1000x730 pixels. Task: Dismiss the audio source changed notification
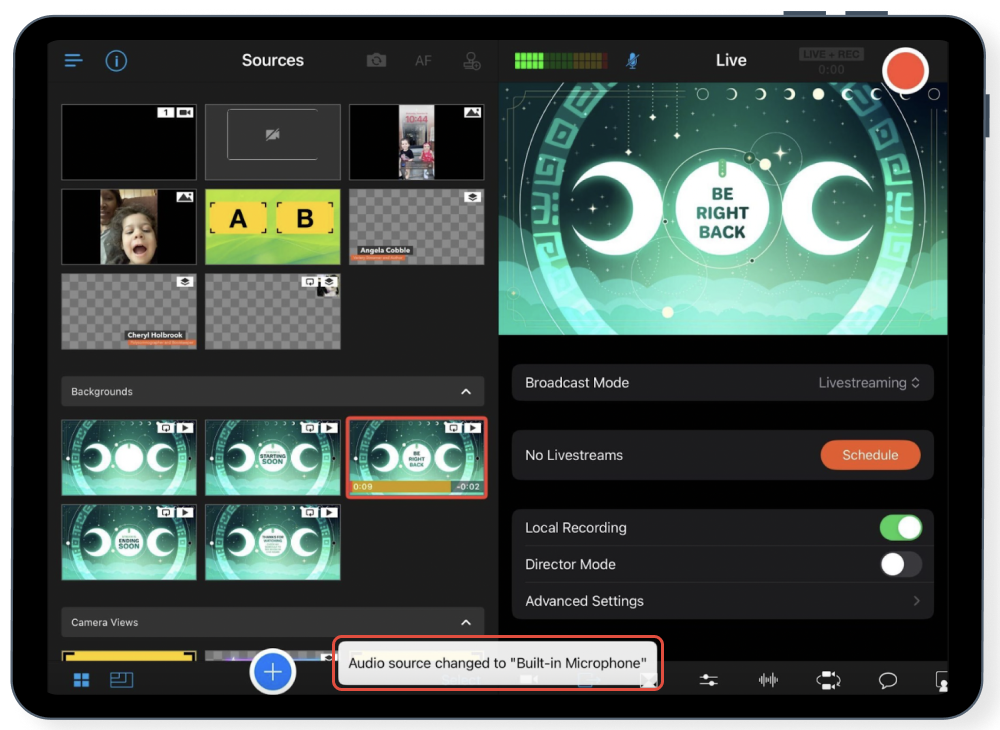click(497, 663)
